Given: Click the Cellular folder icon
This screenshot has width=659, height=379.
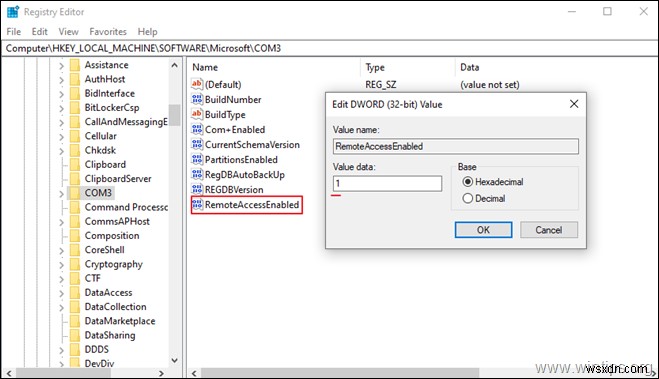Looking at the screenshot, I should [x=74, y=136].
